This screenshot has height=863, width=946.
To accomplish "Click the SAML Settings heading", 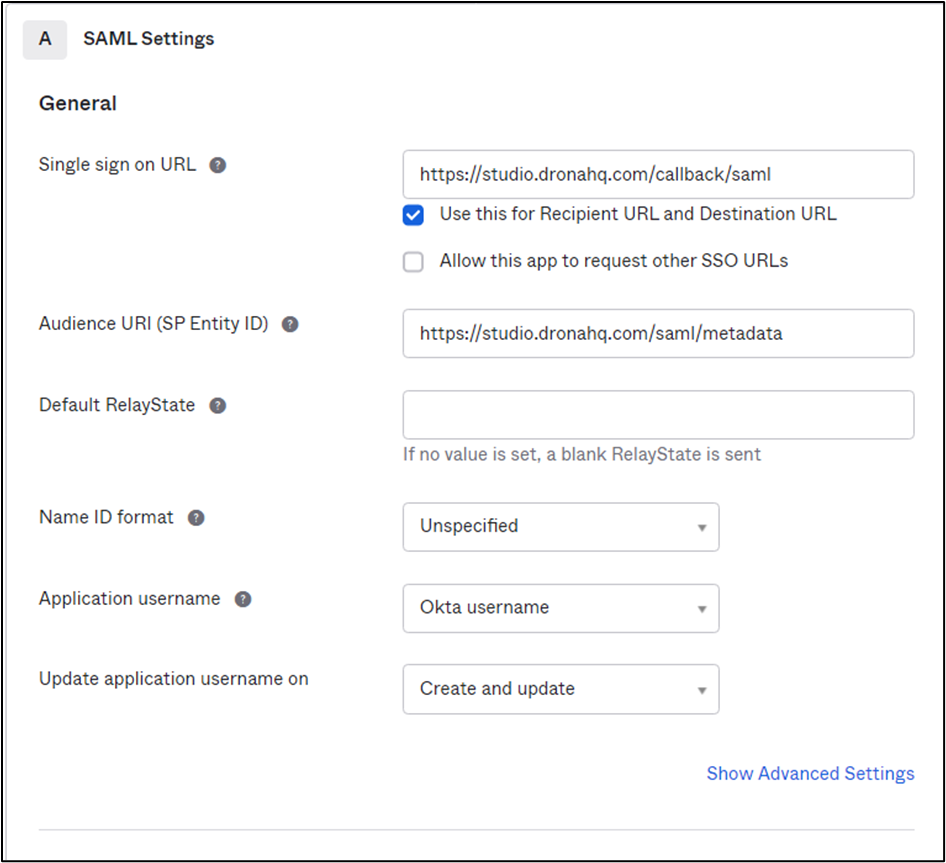I will point(148,39).
